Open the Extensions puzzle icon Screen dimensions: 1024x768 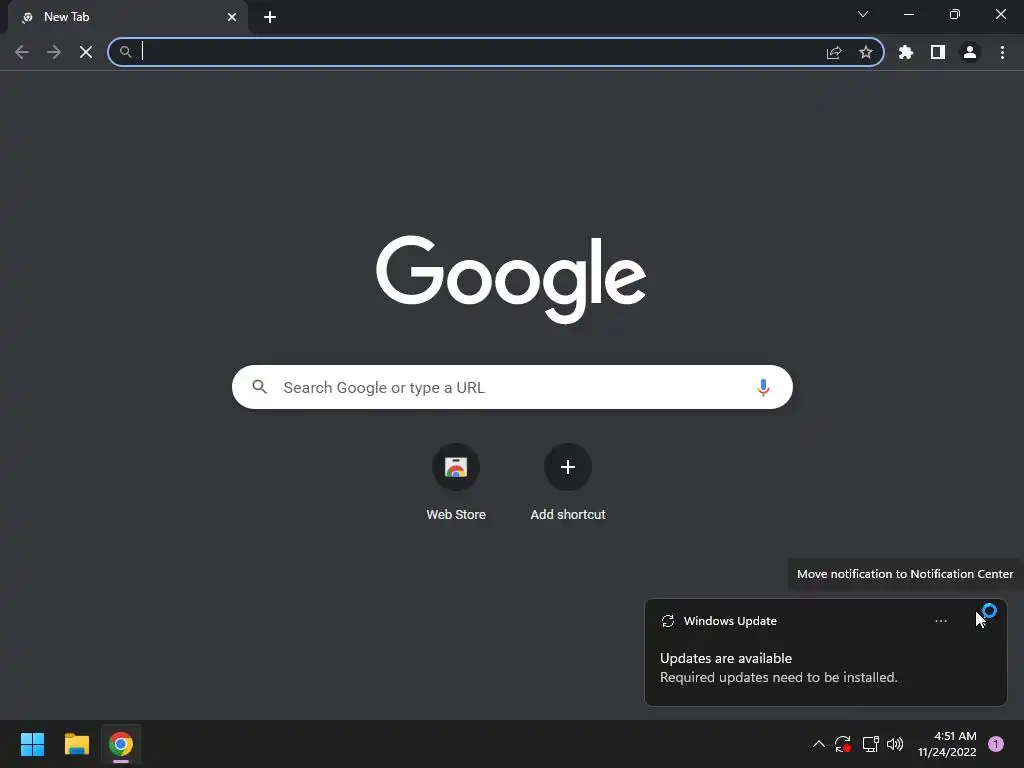point(906,52)
